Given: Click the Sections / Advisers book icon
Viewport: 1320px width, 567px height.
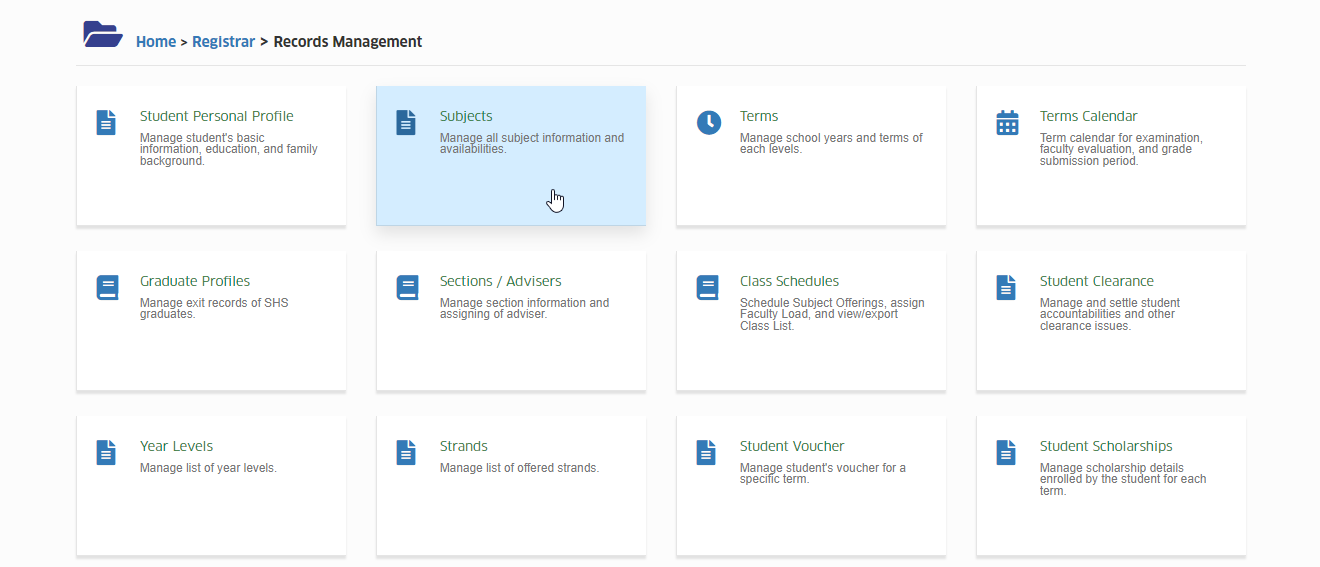Looking at the screenshot, I should click(x=407, y=287).
